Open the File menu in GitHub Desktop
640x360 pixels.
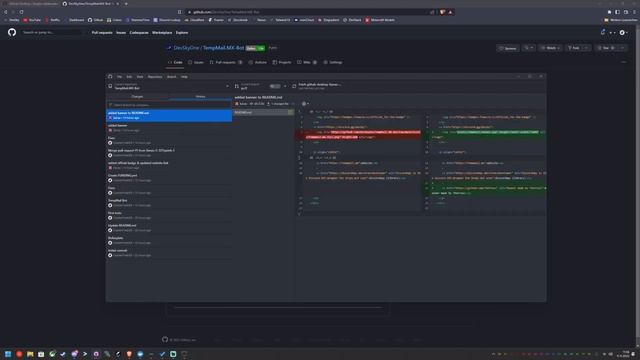(x=119, y=77)
